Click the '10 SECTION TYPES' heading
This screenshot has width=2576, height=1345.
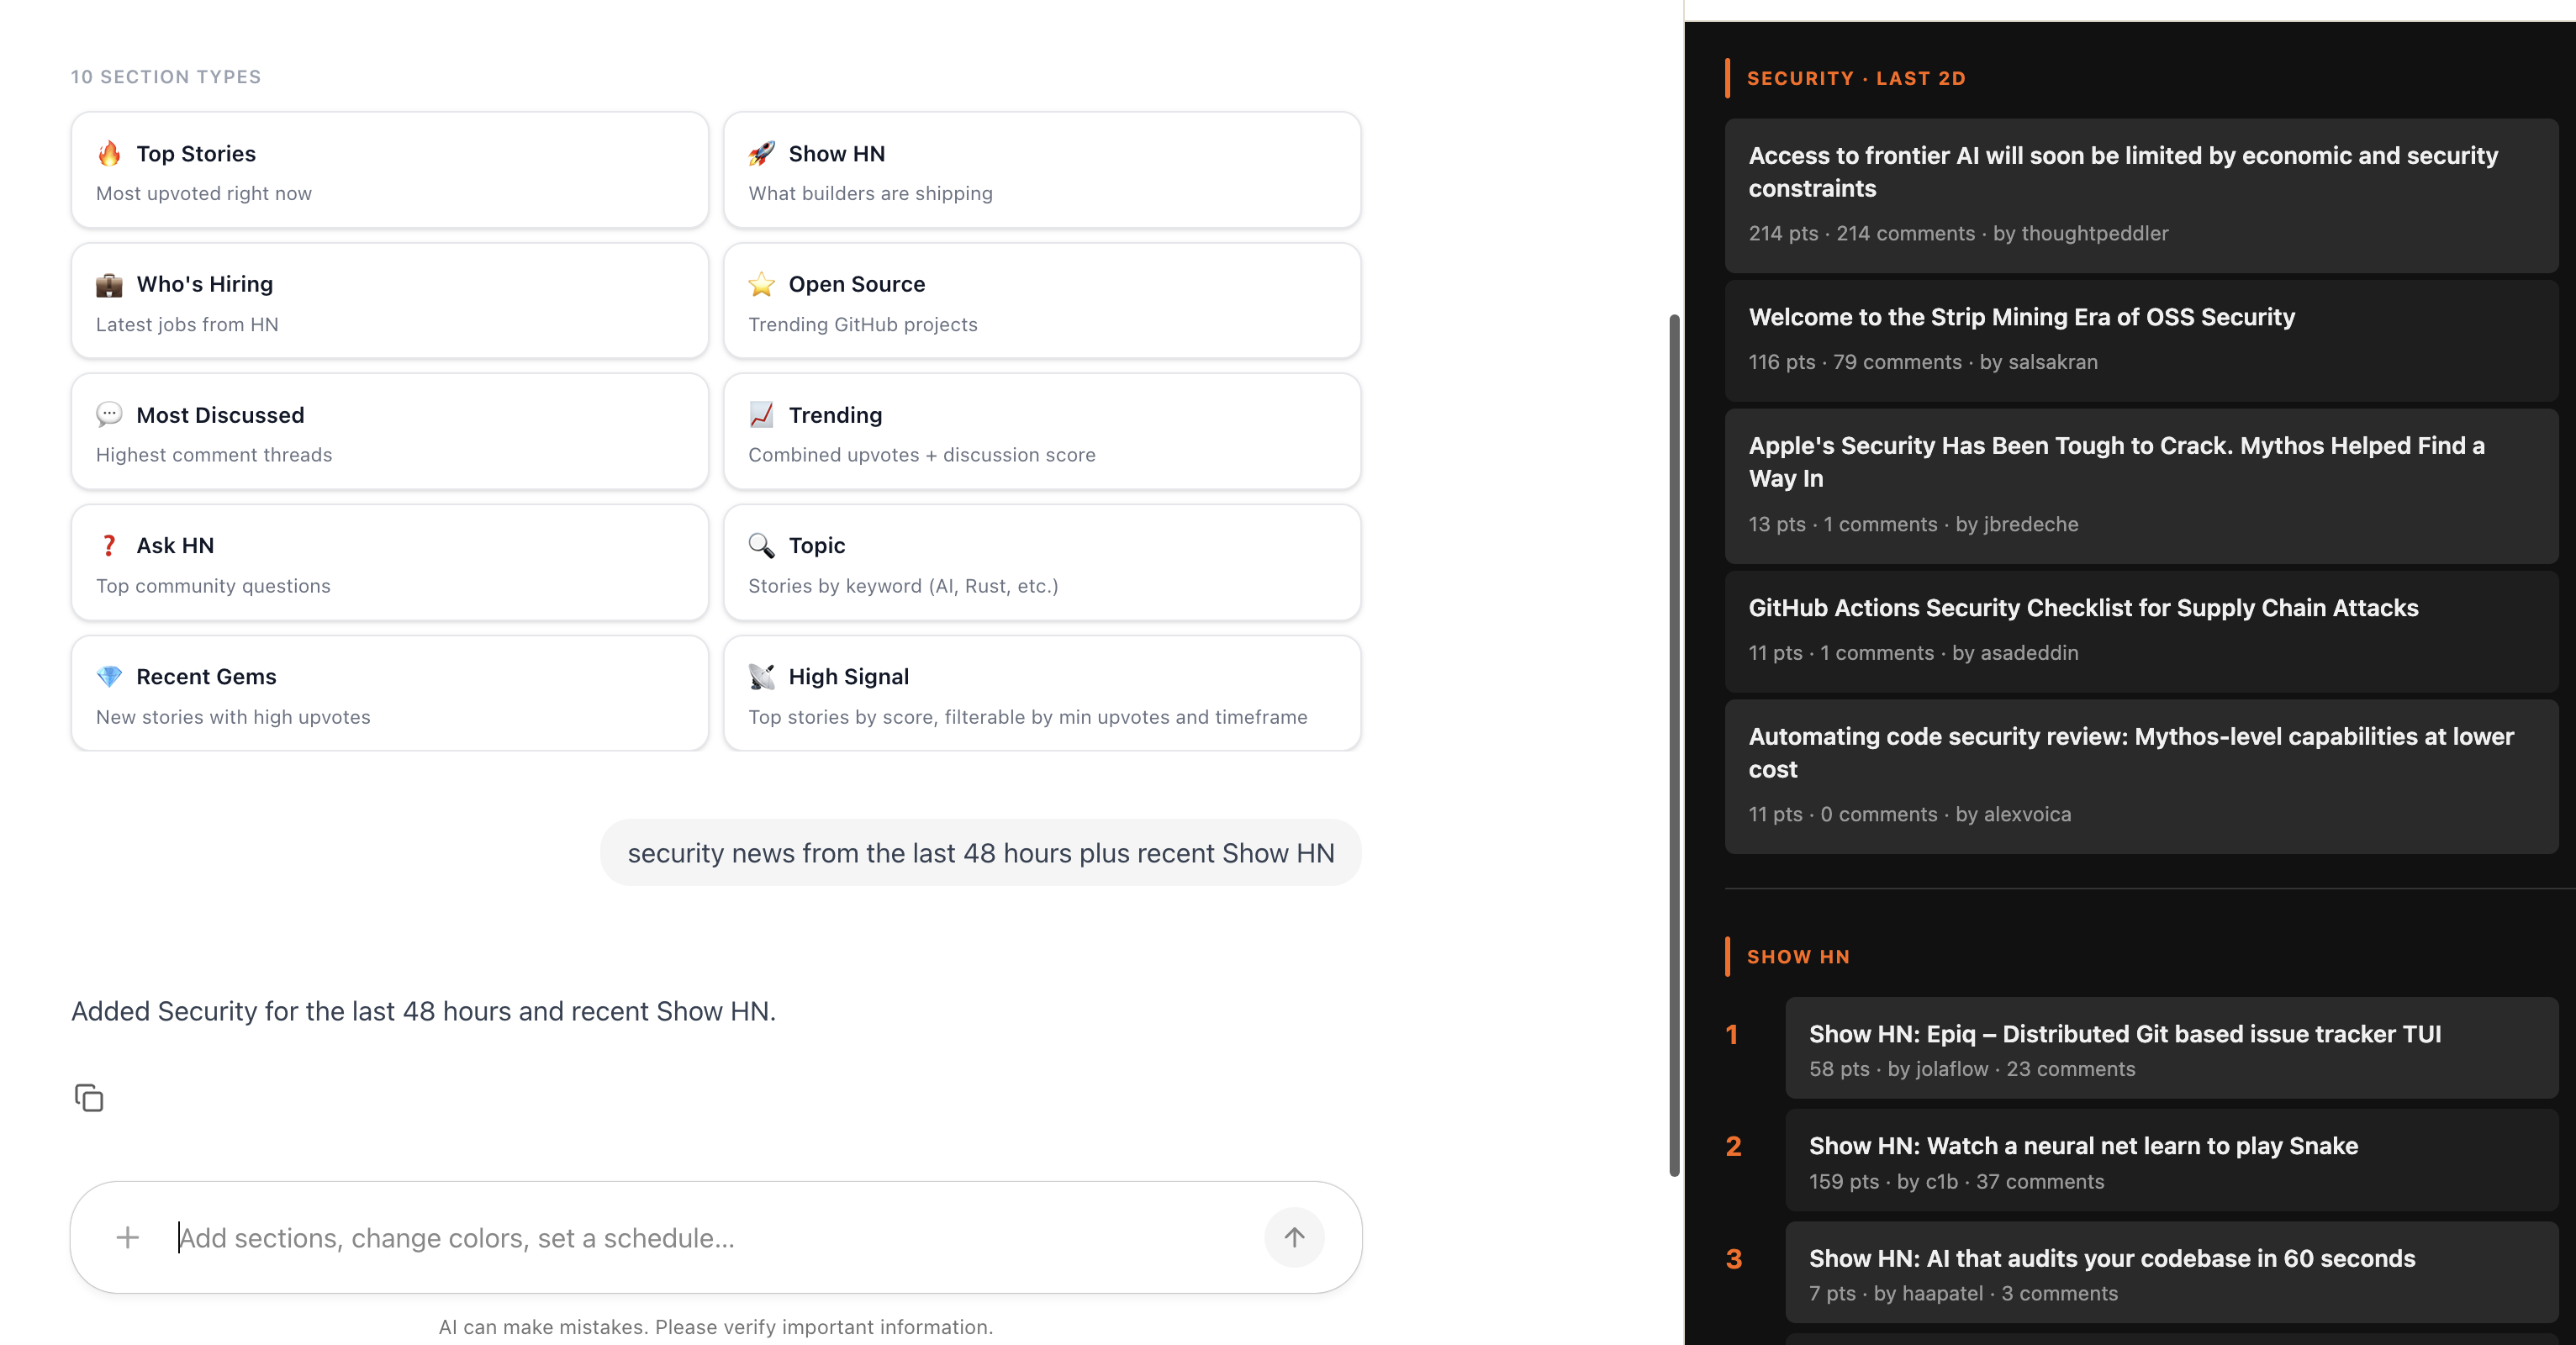click(166, 77)
